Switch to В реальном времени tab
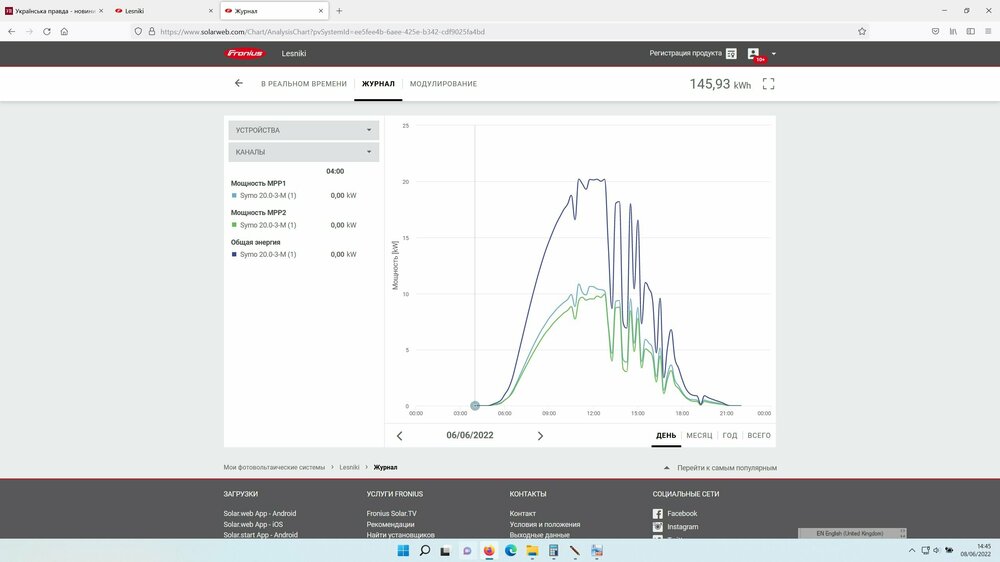1000x562 pixels. pyautogui.click(x=304, y=84)
